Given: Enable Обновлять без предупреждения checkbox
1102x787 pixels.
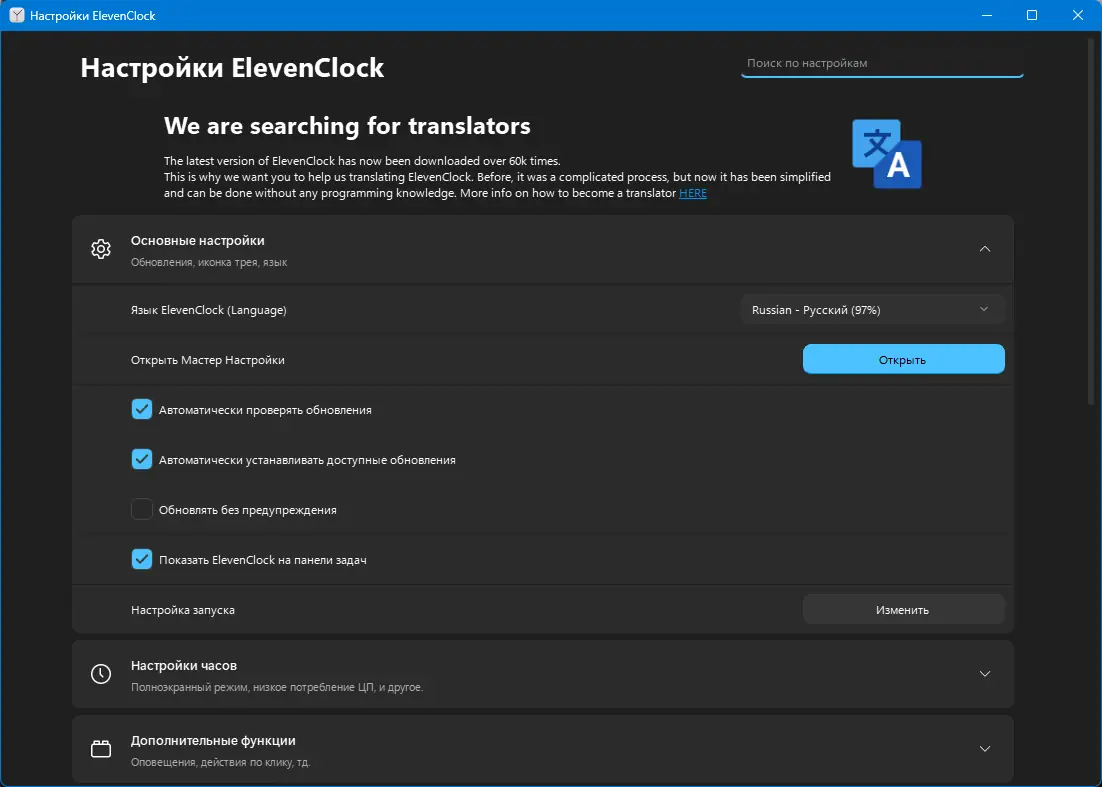Looking at the screenshot, I should [142, 509].
